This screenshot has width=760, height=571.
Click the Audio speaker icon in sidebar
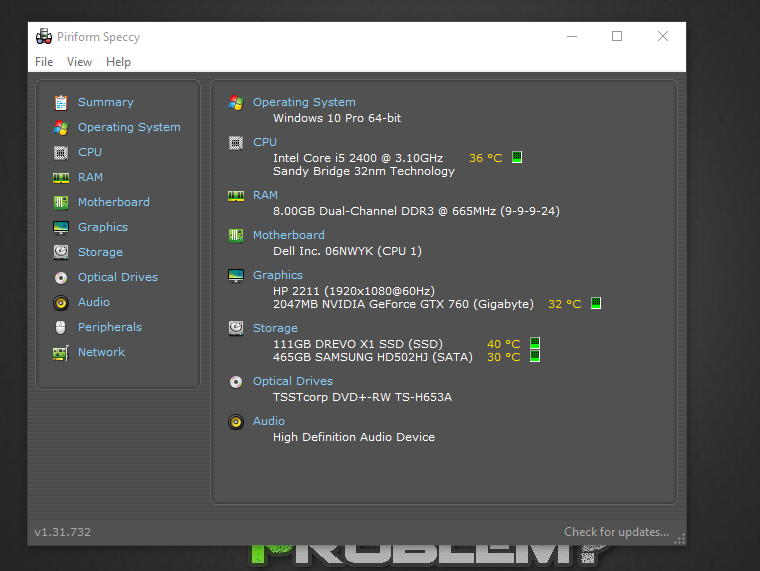point(61,302)
